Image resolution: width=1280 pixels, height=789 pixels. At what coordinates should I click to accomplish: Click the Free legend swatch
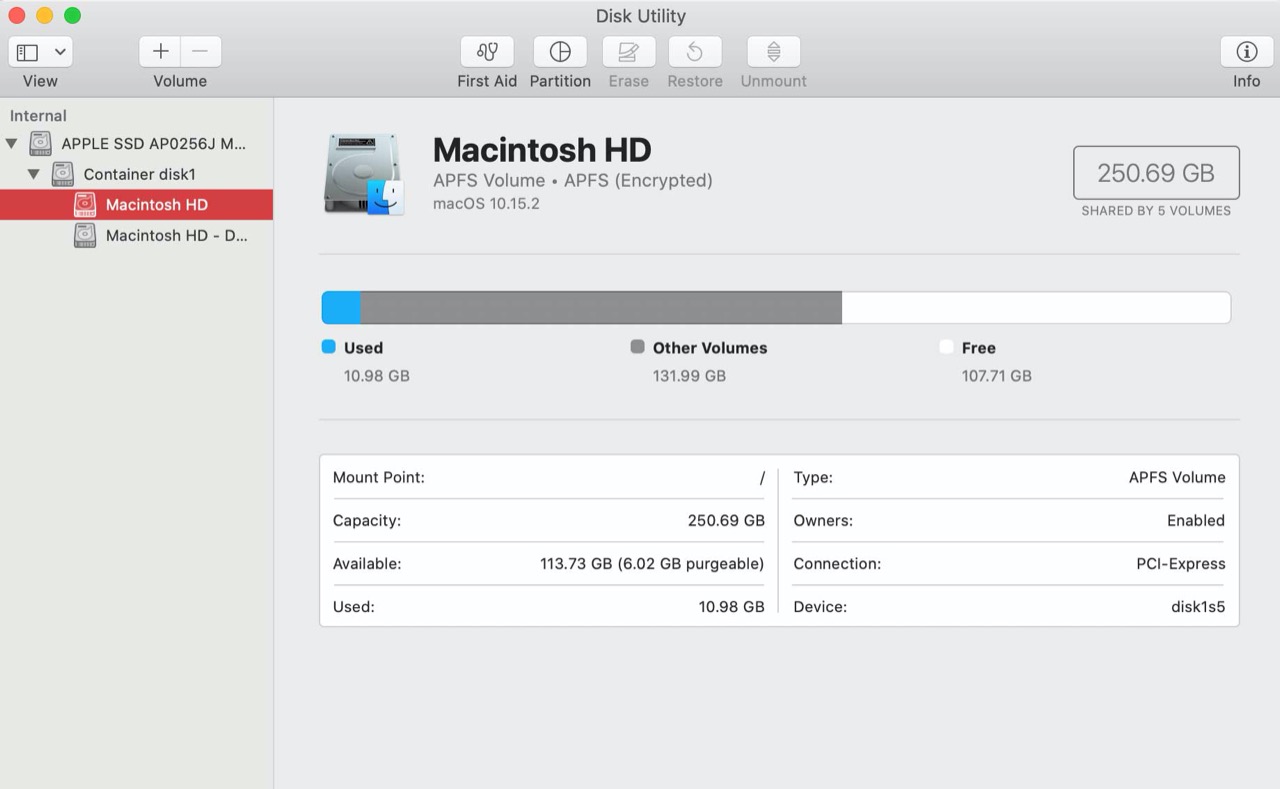pyautogui.click(x=945, y=347)
